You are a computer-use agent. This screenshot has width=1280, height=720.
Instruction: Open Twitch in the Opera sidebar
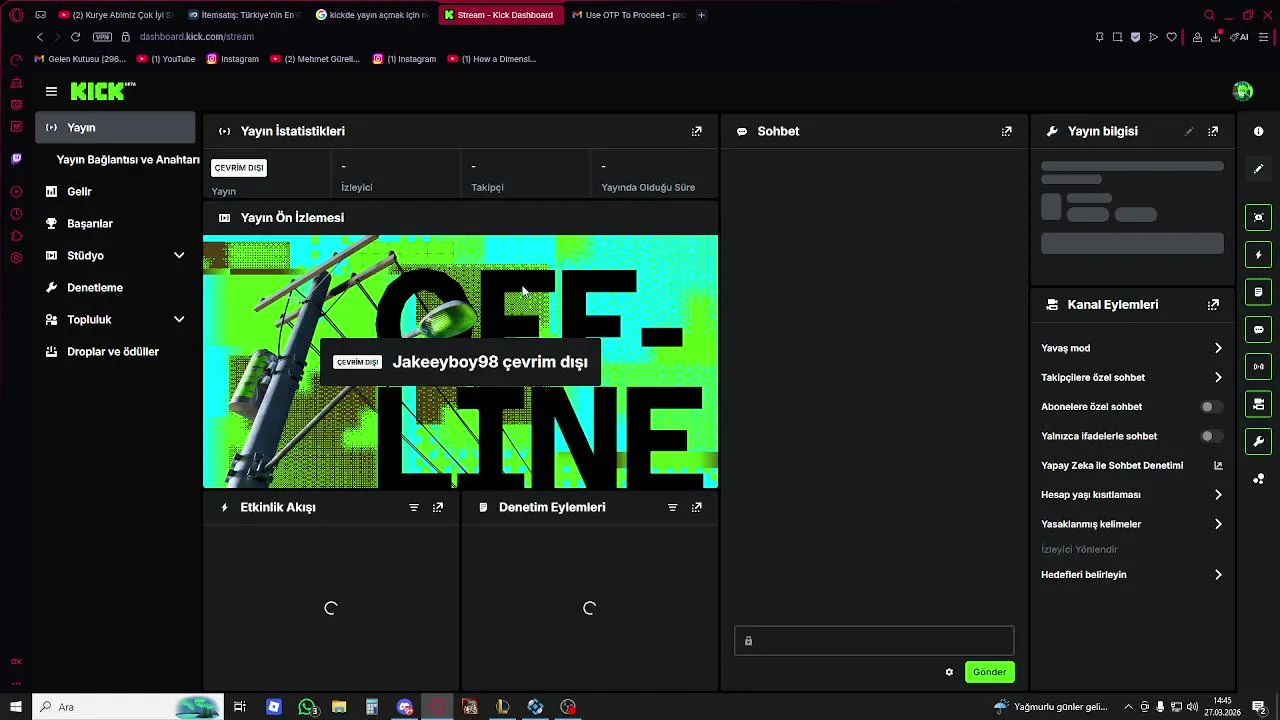pyautogui.click(x=16, y=159)
